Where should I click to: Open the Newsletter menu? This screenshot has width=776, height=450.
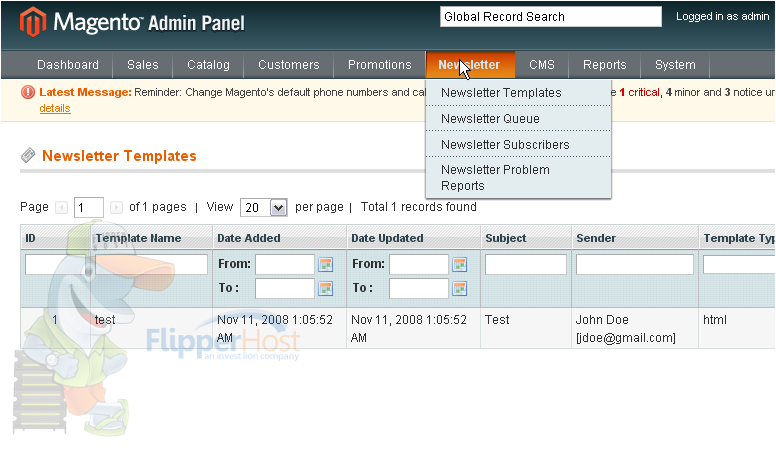tap(470, 65)
